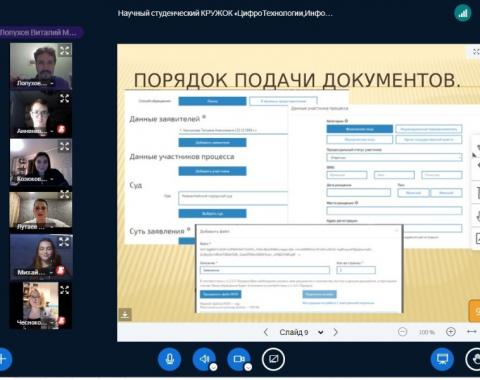Expand Чесноко webcam to fullscreen

click(x=65, y=289)
